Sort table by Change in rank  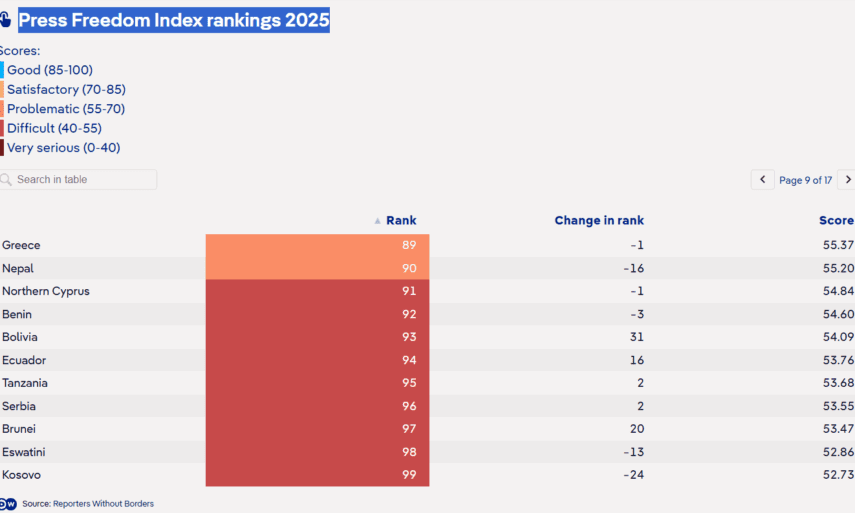coord(599,221)
